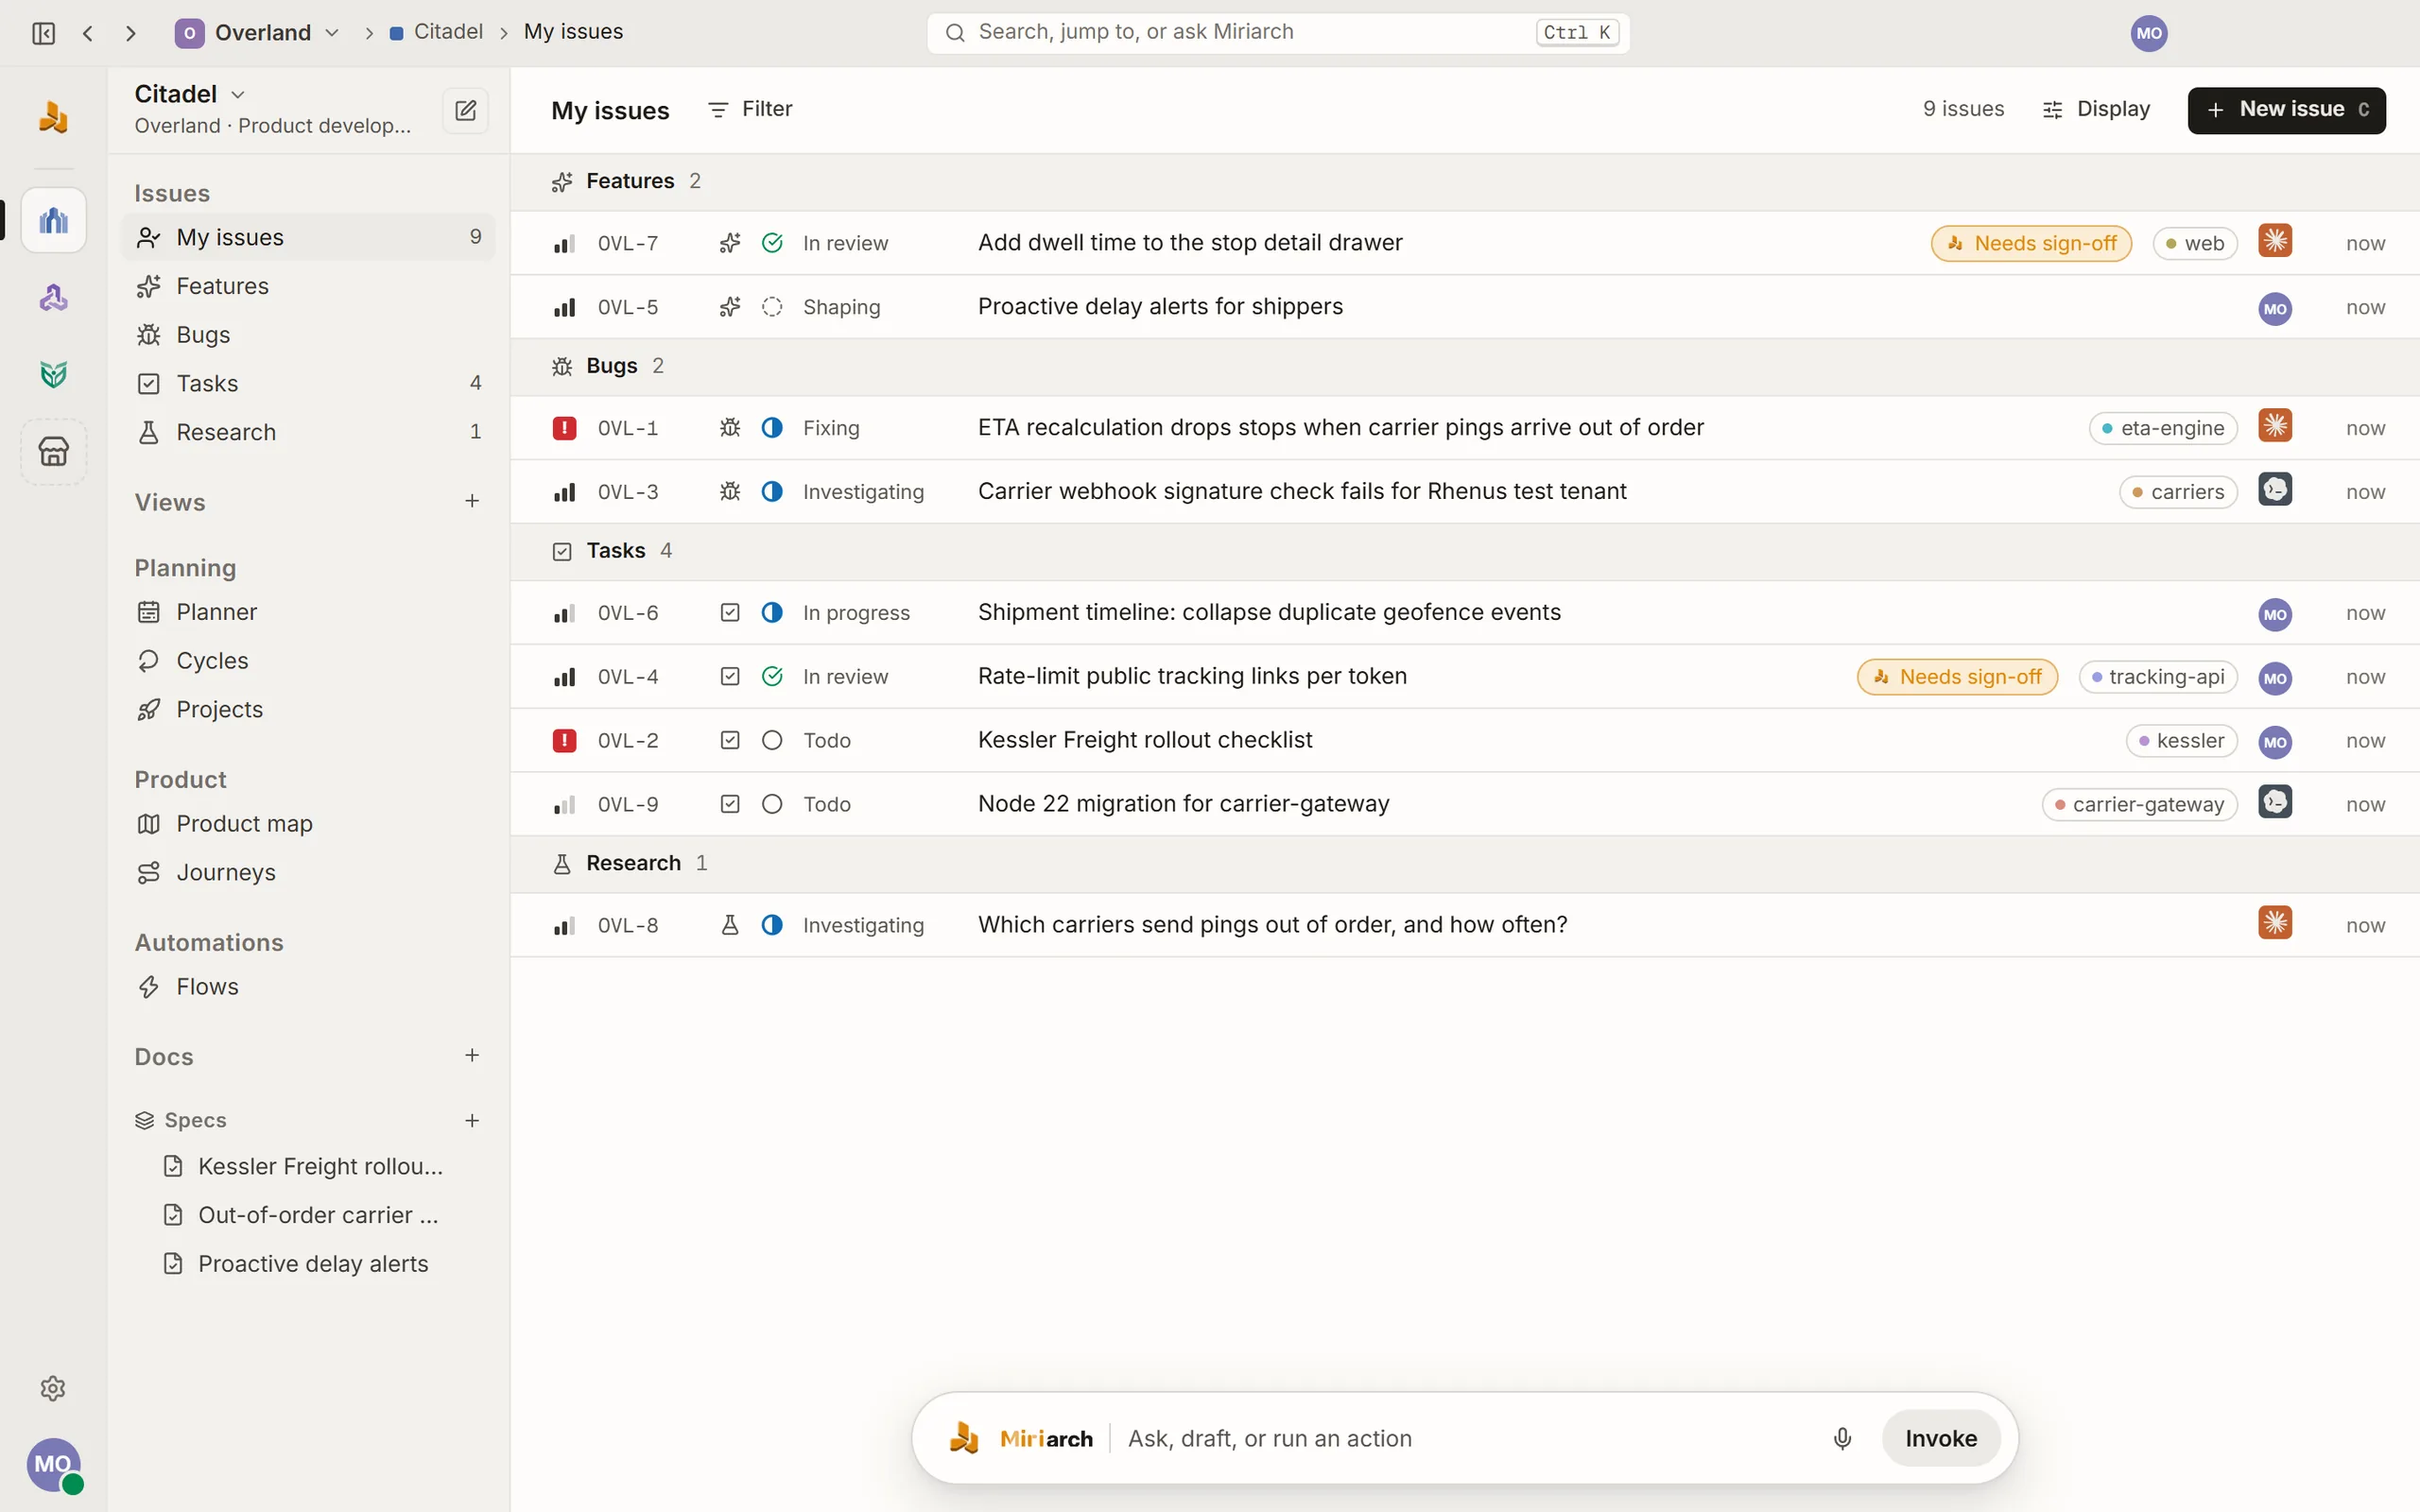Open Product map in the sidebar
Image resolution: width=2420 pixels, height=1512 pixels.
tap(309, 824)
